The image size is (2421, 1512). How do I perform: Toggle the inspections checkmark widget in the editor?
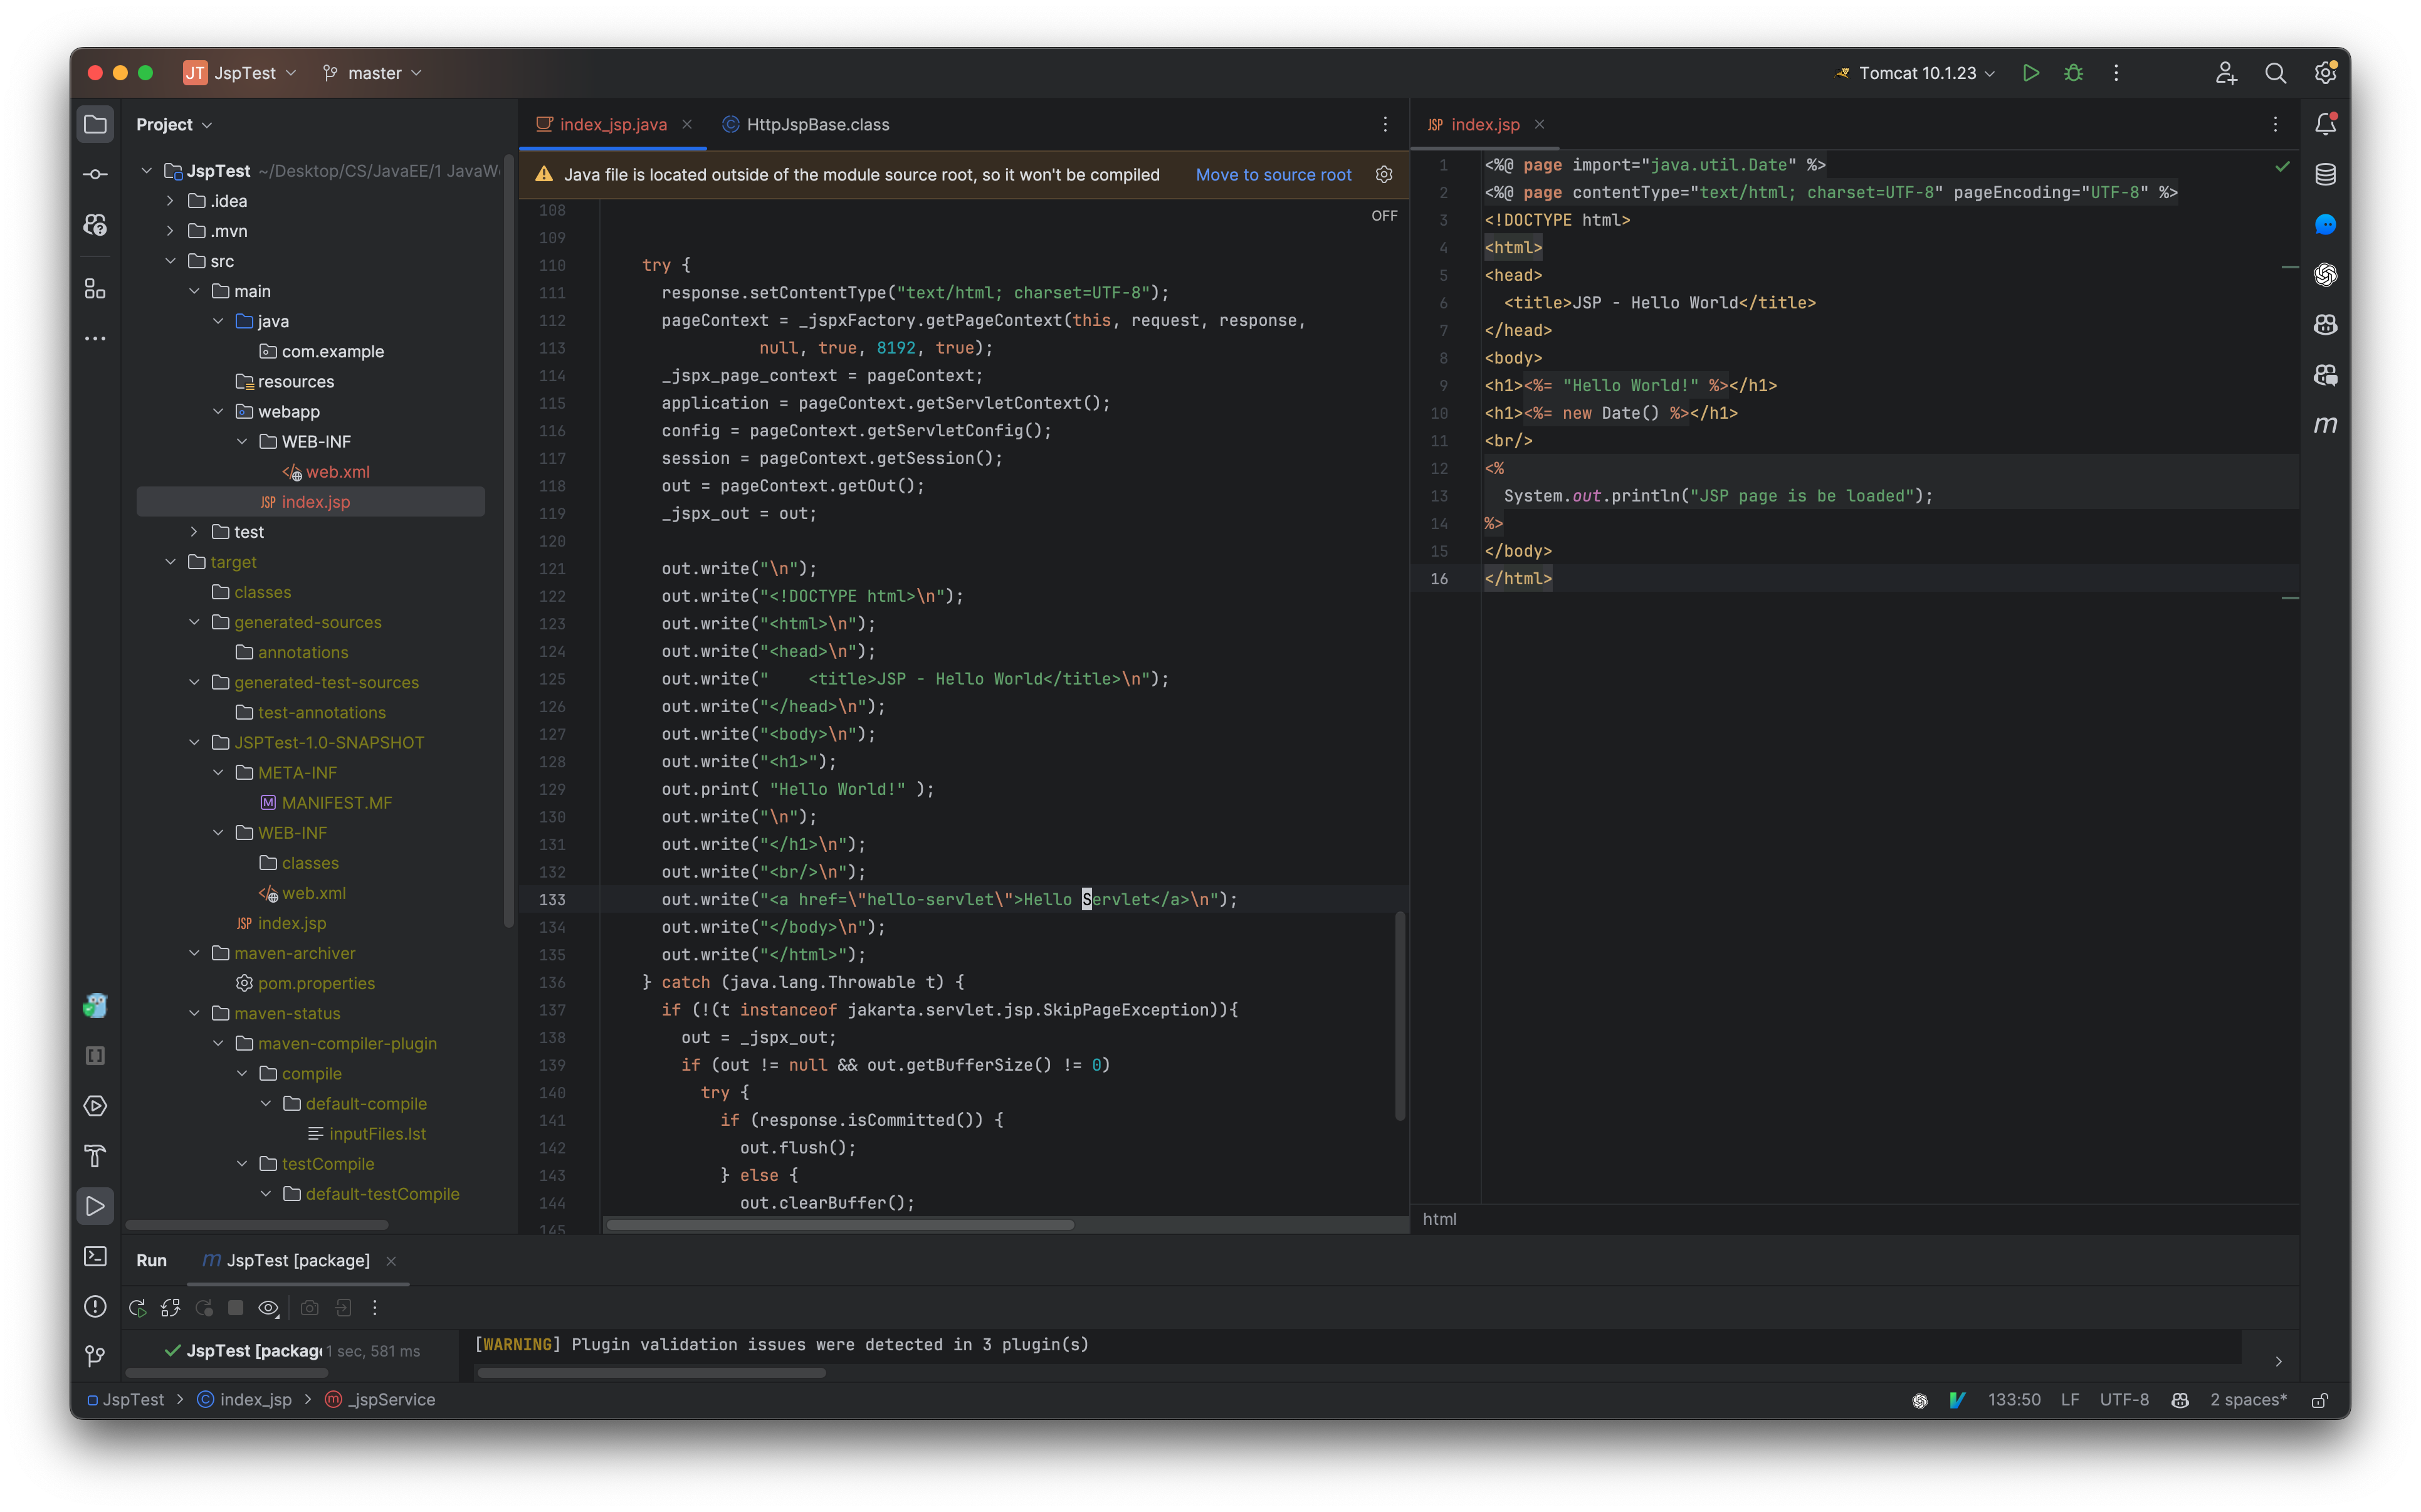click(x=2283, y=167)
